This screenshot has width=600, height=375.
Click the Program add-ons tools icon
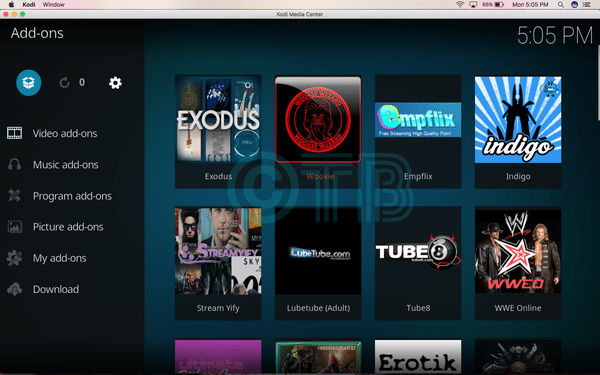(x=15, y=196)
